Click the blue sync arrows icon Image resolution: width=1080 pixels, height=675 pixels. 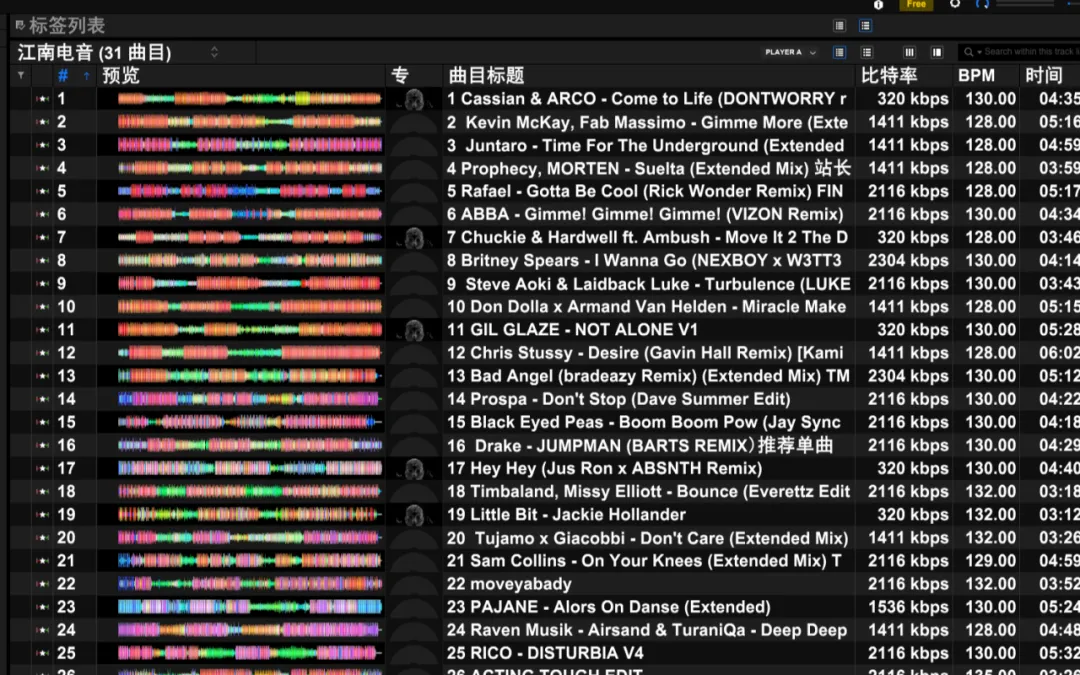982,4
